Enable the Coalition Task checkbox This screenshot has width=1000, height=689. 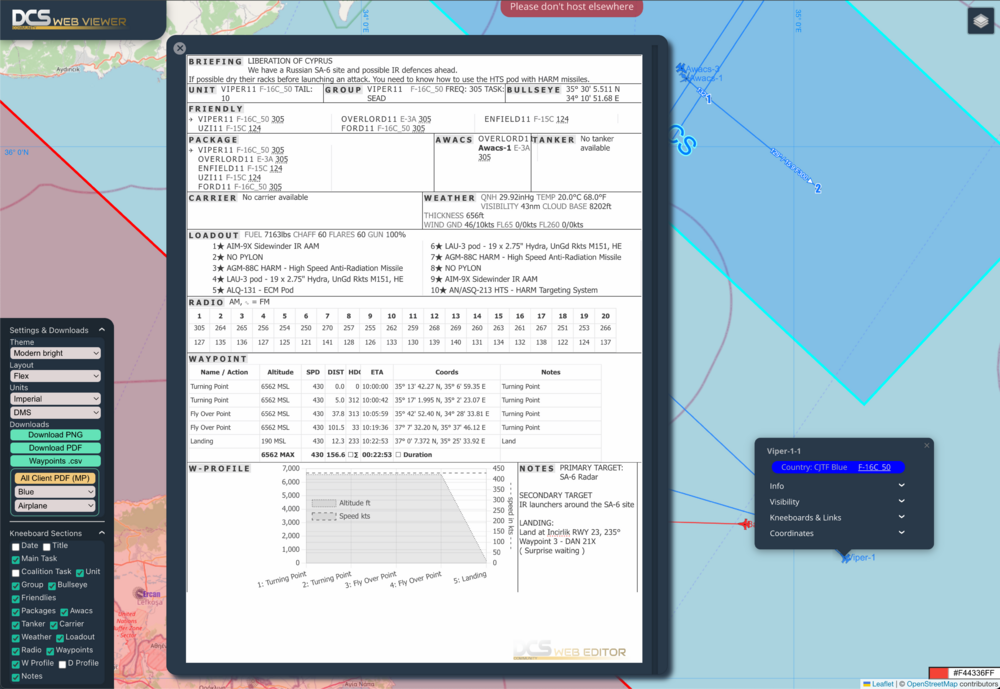[15, 573]
